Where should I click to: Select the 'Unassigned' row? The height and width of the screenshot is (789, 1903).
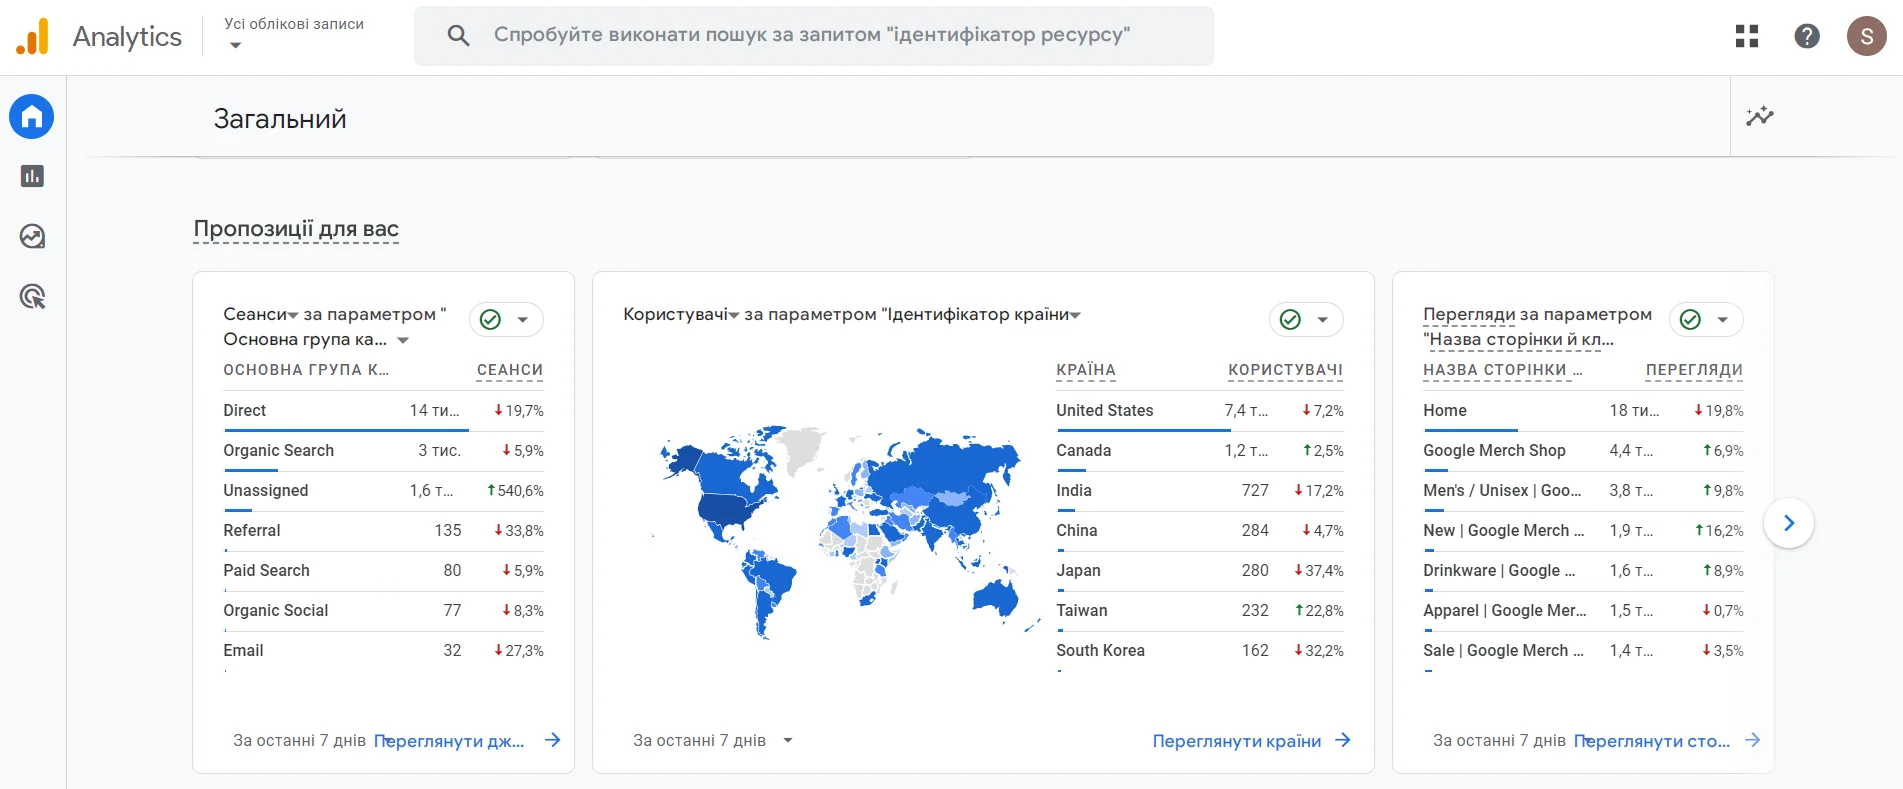(x=383, y=491)
